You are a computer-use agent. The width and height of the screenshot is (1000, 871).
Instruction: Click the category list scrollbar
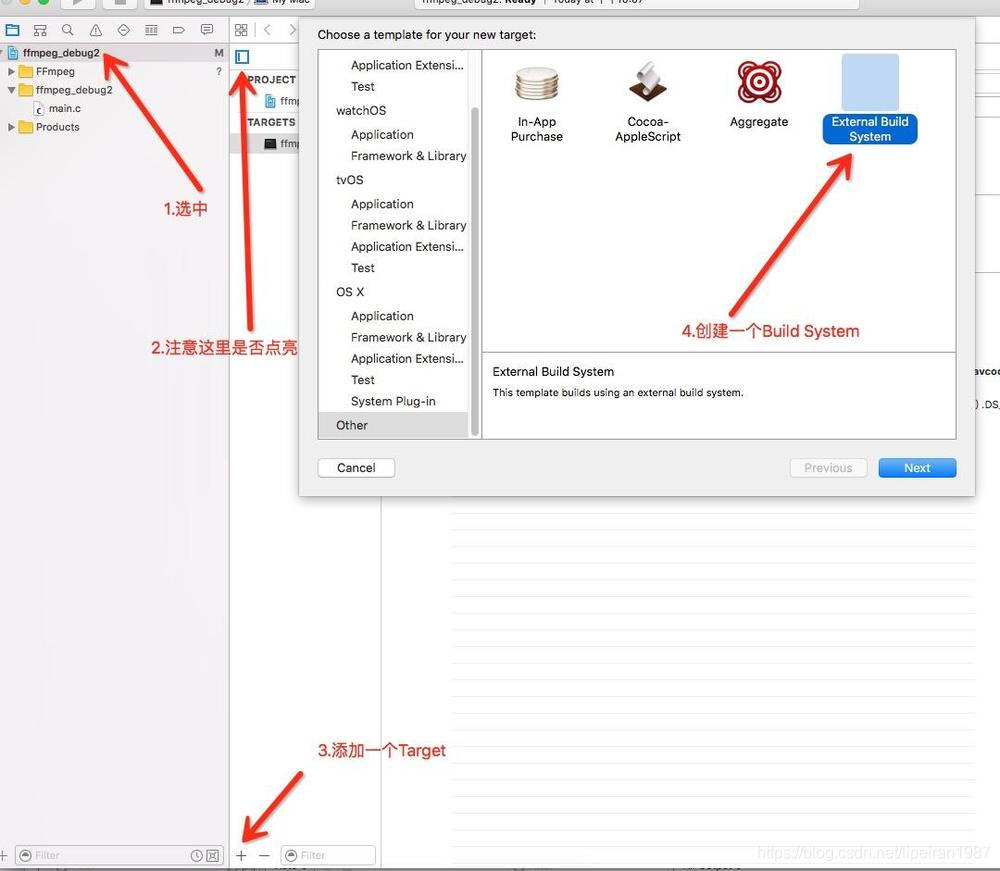[x=474, y=271]
